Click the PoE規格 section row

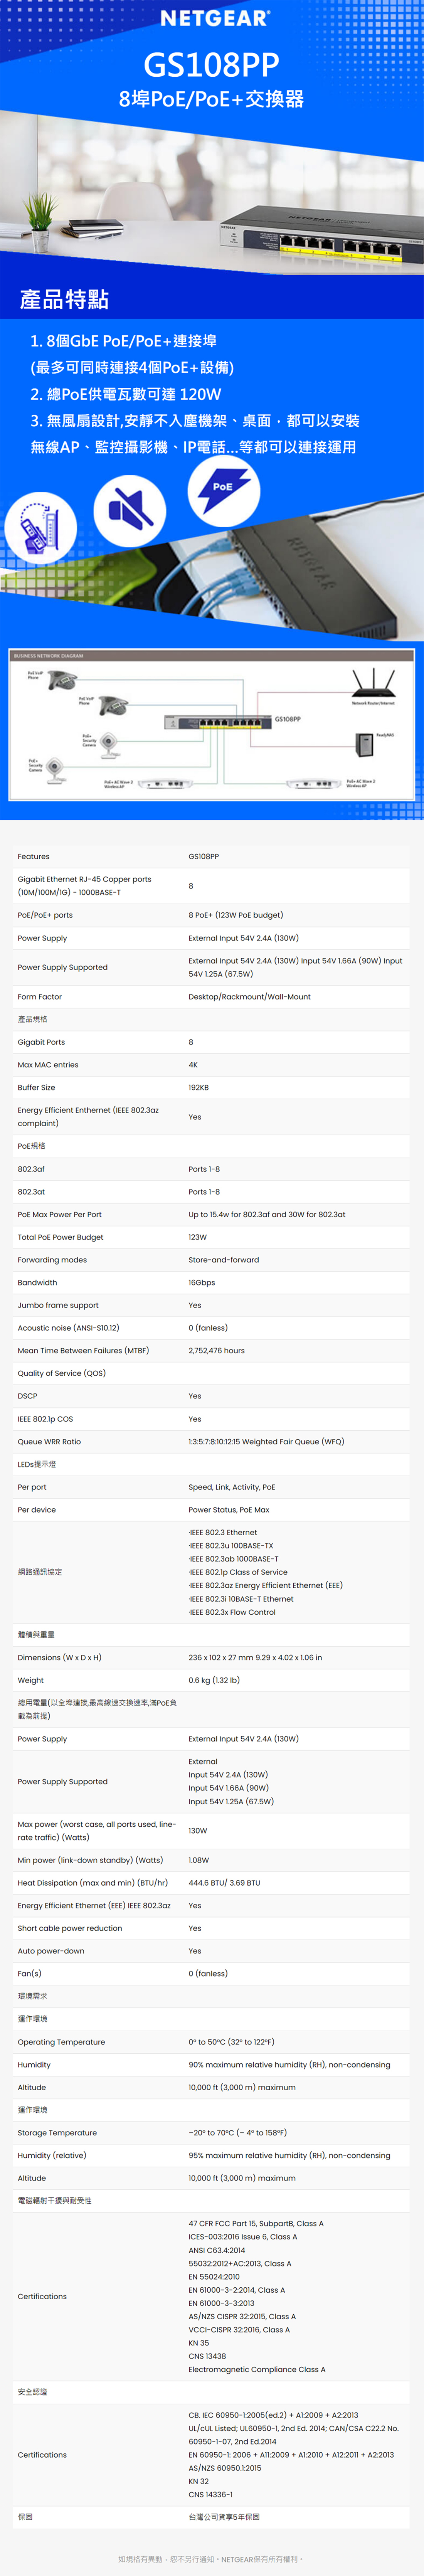point(212,1146)
